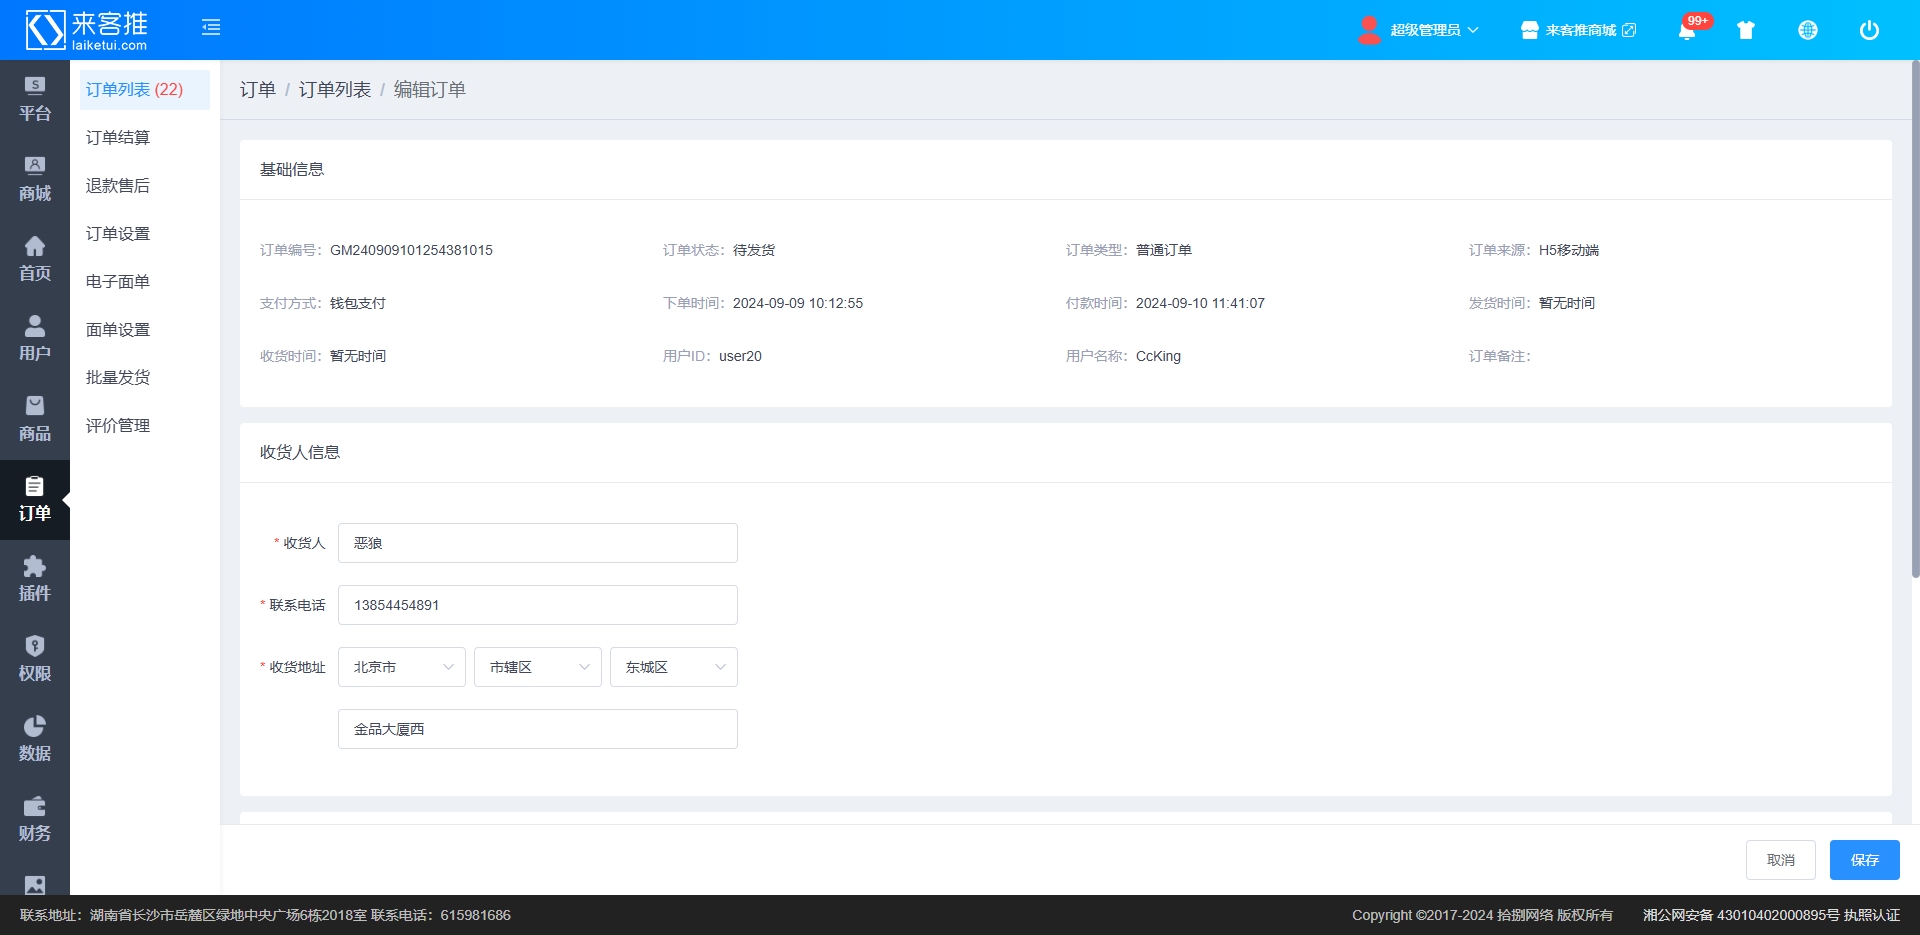Click the 取消 cancel button
The image size is (1920, 935).
click(x=1780, y=860)
